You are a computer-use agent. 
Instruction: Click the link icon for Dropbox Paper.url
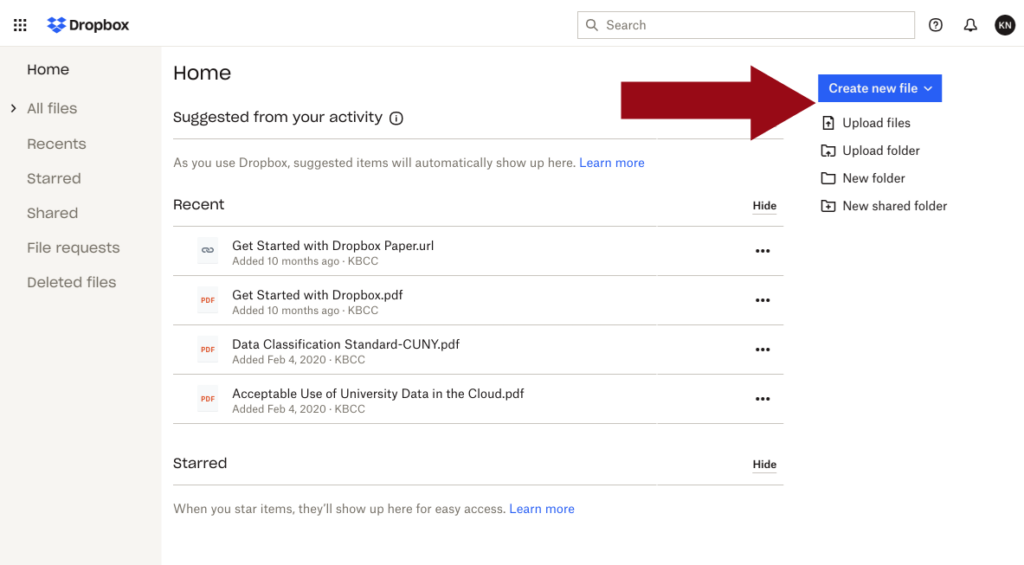pos(208,250)
